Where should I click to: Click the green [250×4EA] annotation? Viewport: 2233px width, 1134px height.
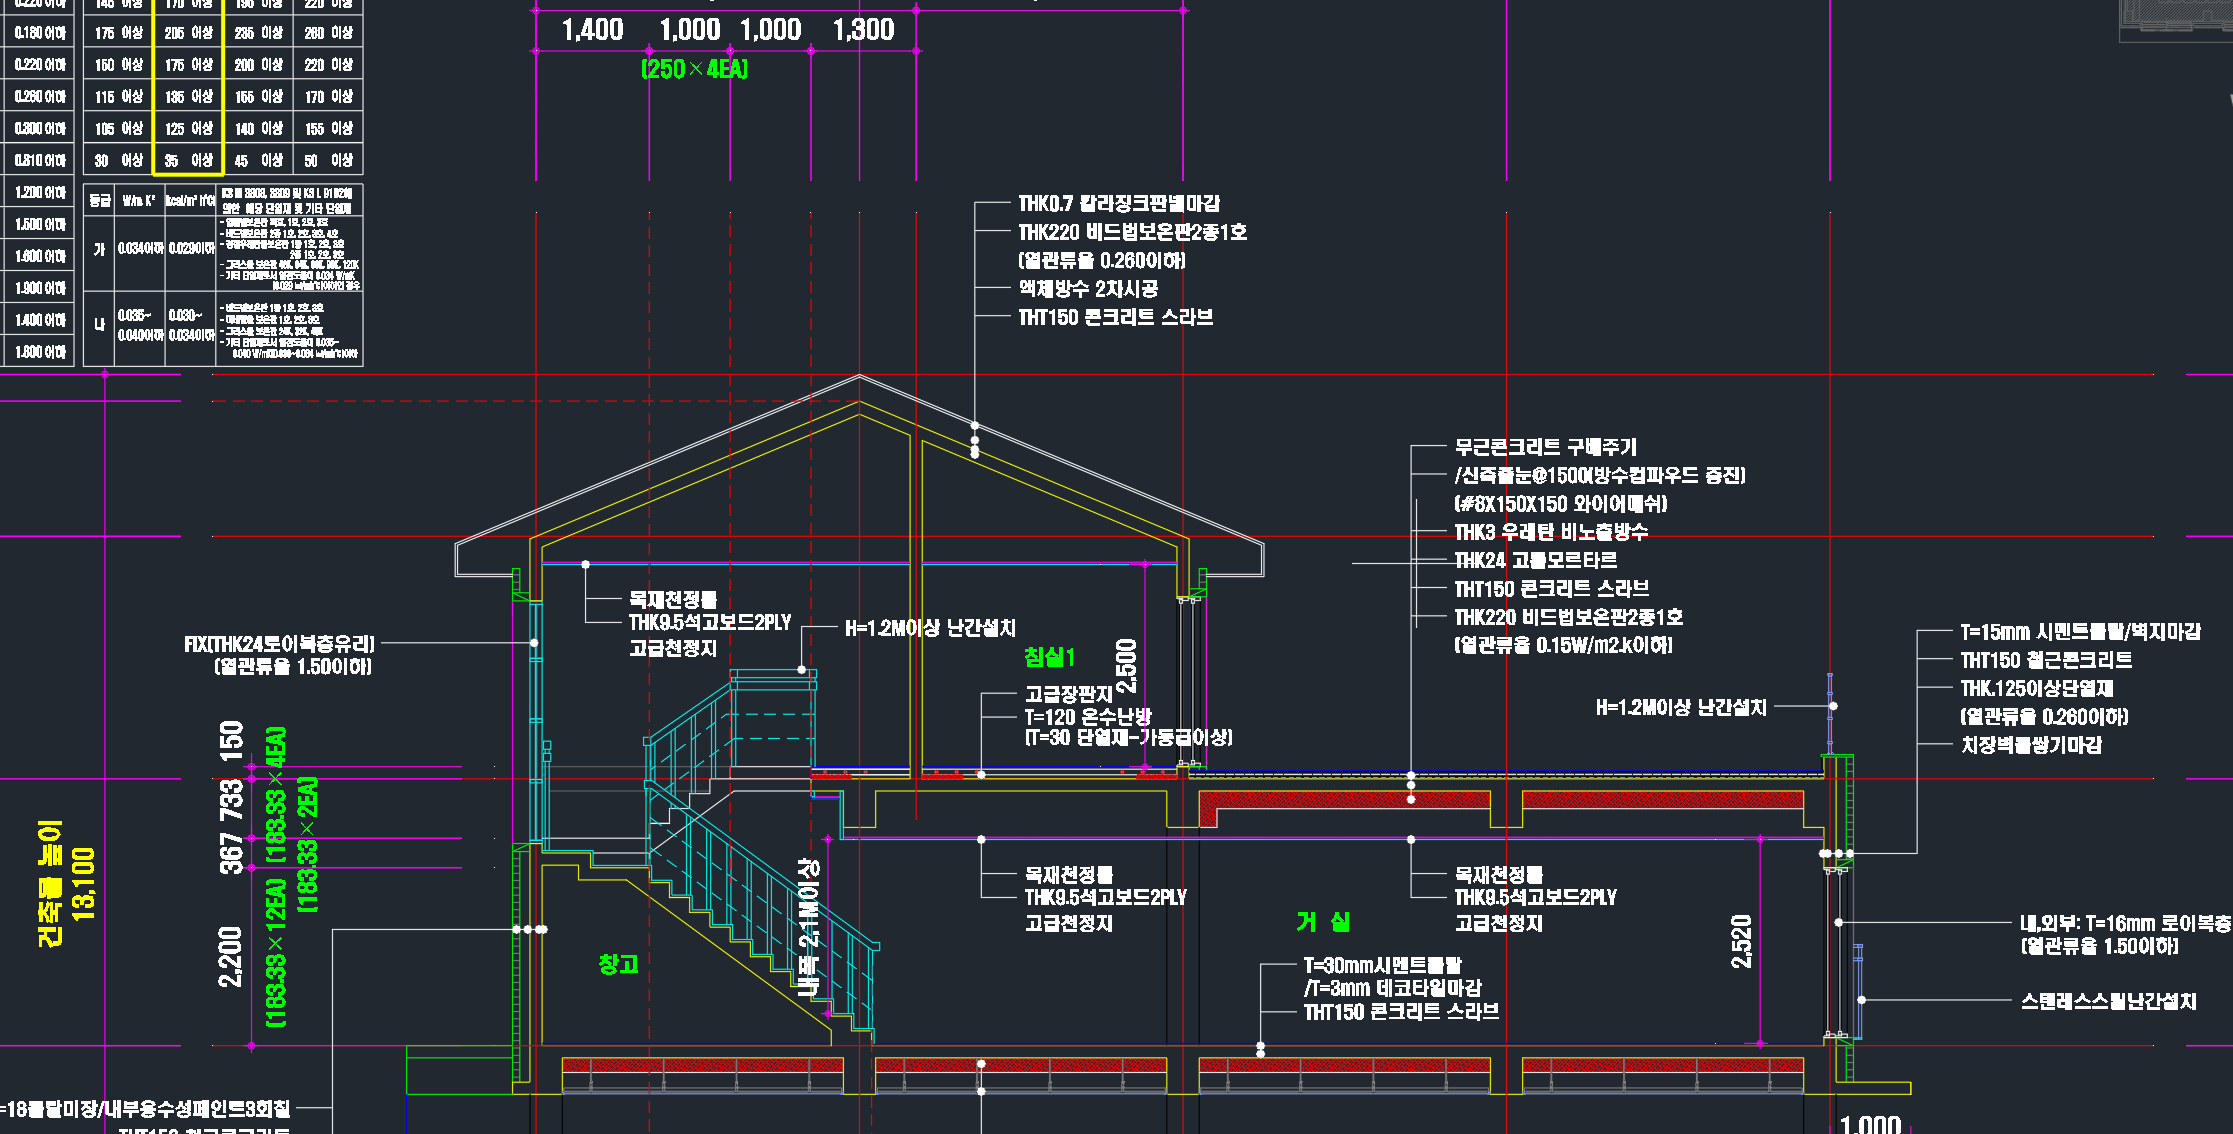[694, 69]
